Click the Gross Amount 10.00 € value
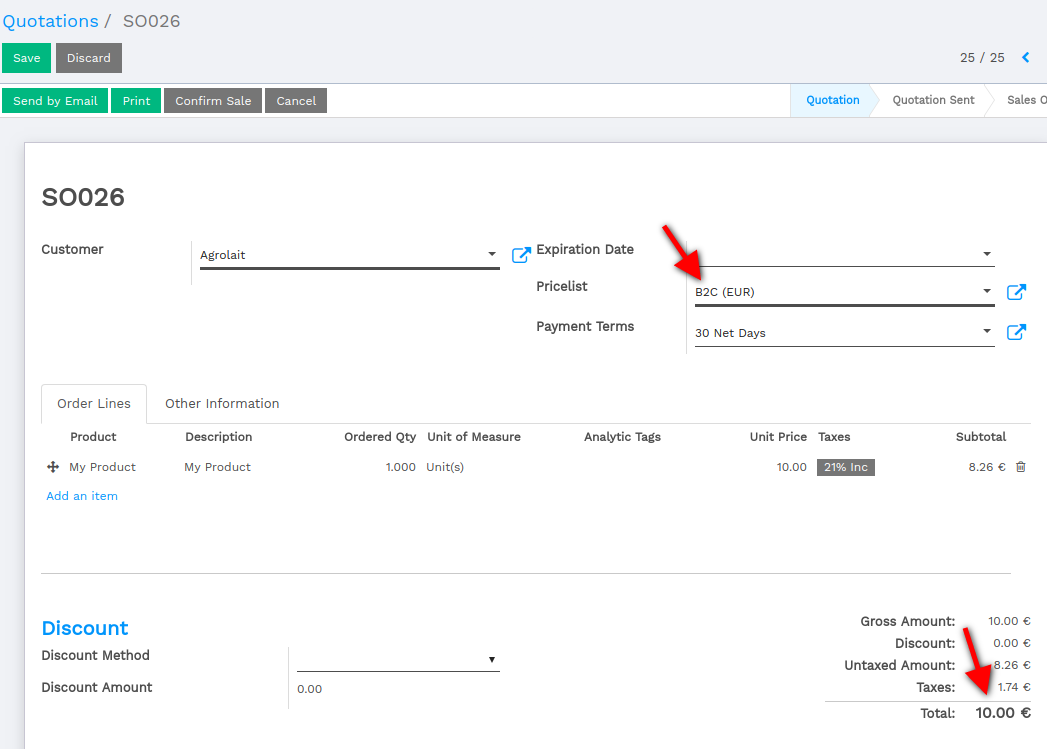1047x749 pixels. (x=1009, y=621)
